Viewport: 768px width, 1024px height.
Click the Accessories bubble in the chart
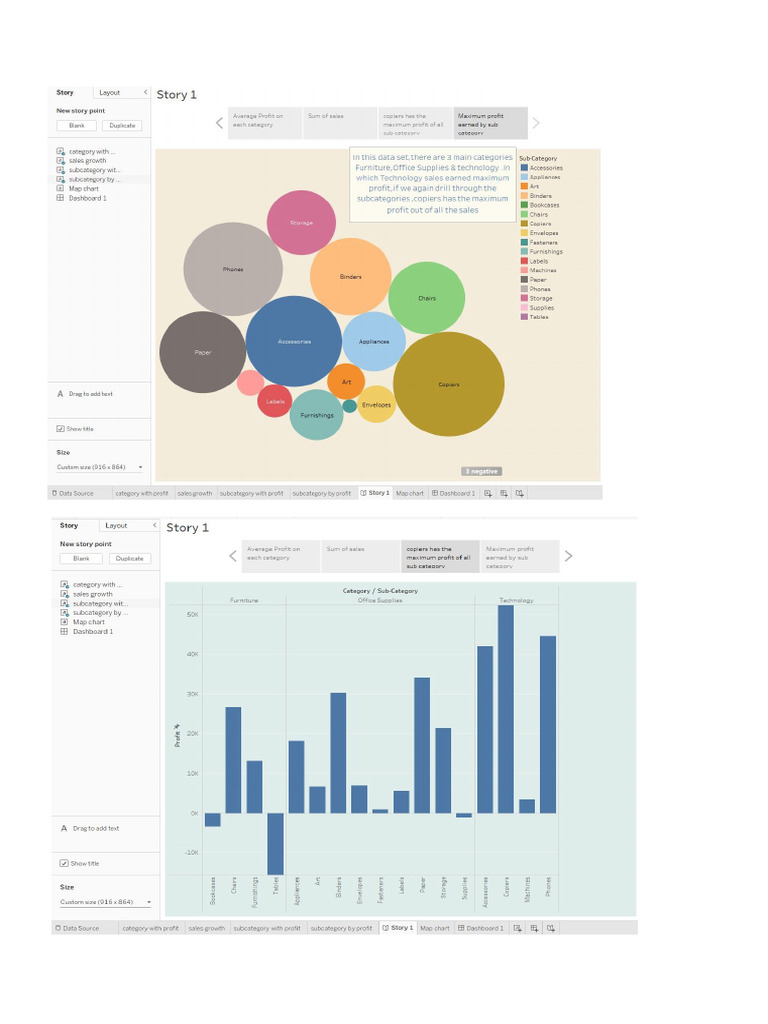pos(294,341)
